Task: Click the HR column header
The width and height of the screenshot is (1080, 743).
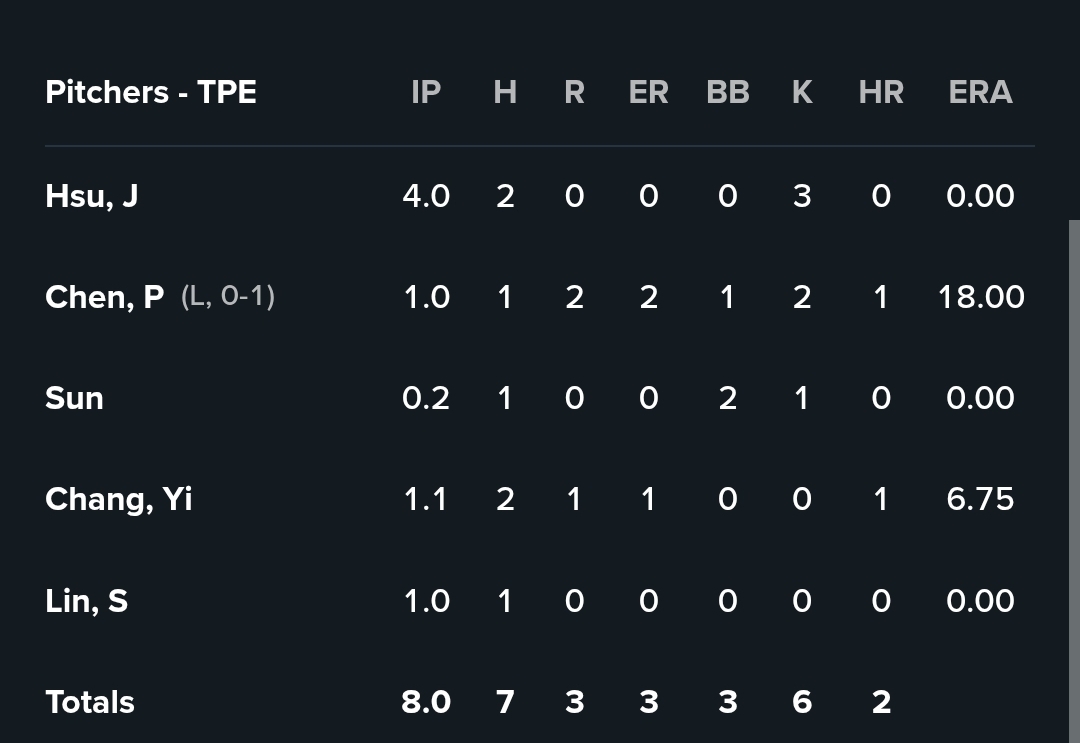Action: click(881, 92)
